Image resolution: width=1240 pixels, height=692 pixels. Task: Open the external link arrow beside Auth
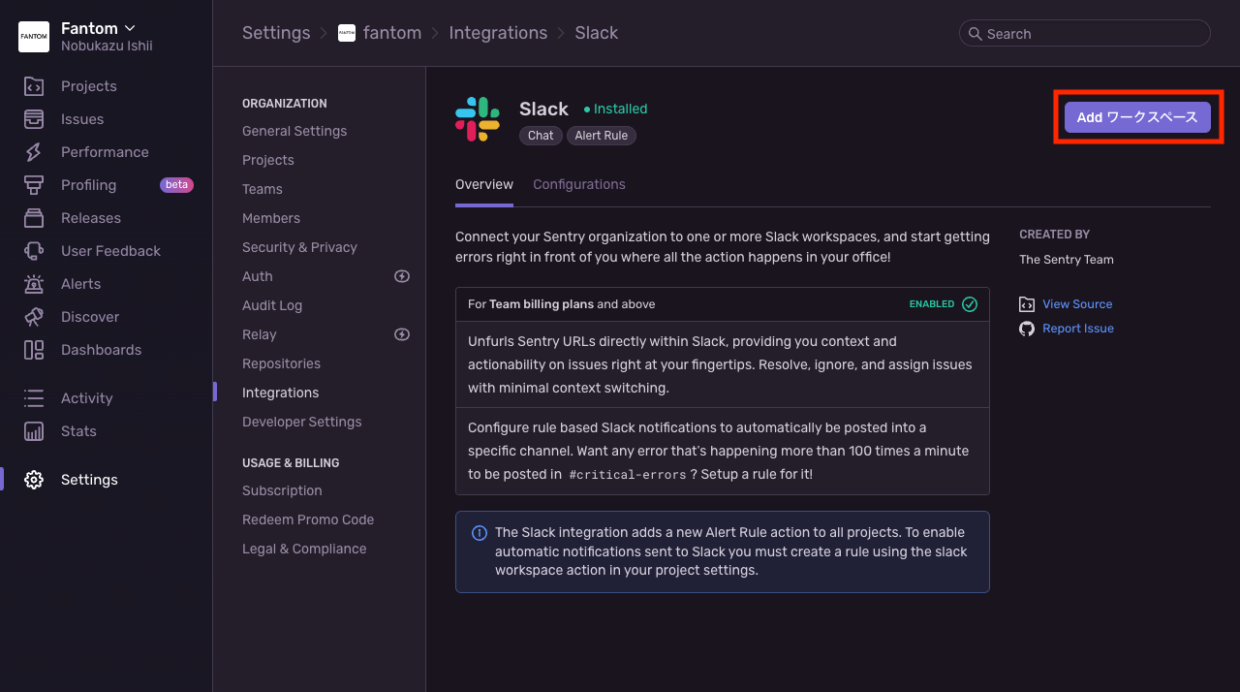pos(401,276)
